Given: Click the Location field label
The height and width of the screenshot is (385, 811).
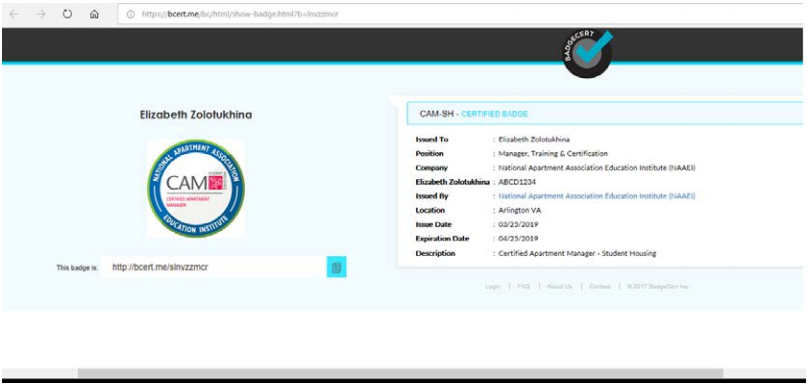Looking at the screenshot, I should [x=430, y=211].
